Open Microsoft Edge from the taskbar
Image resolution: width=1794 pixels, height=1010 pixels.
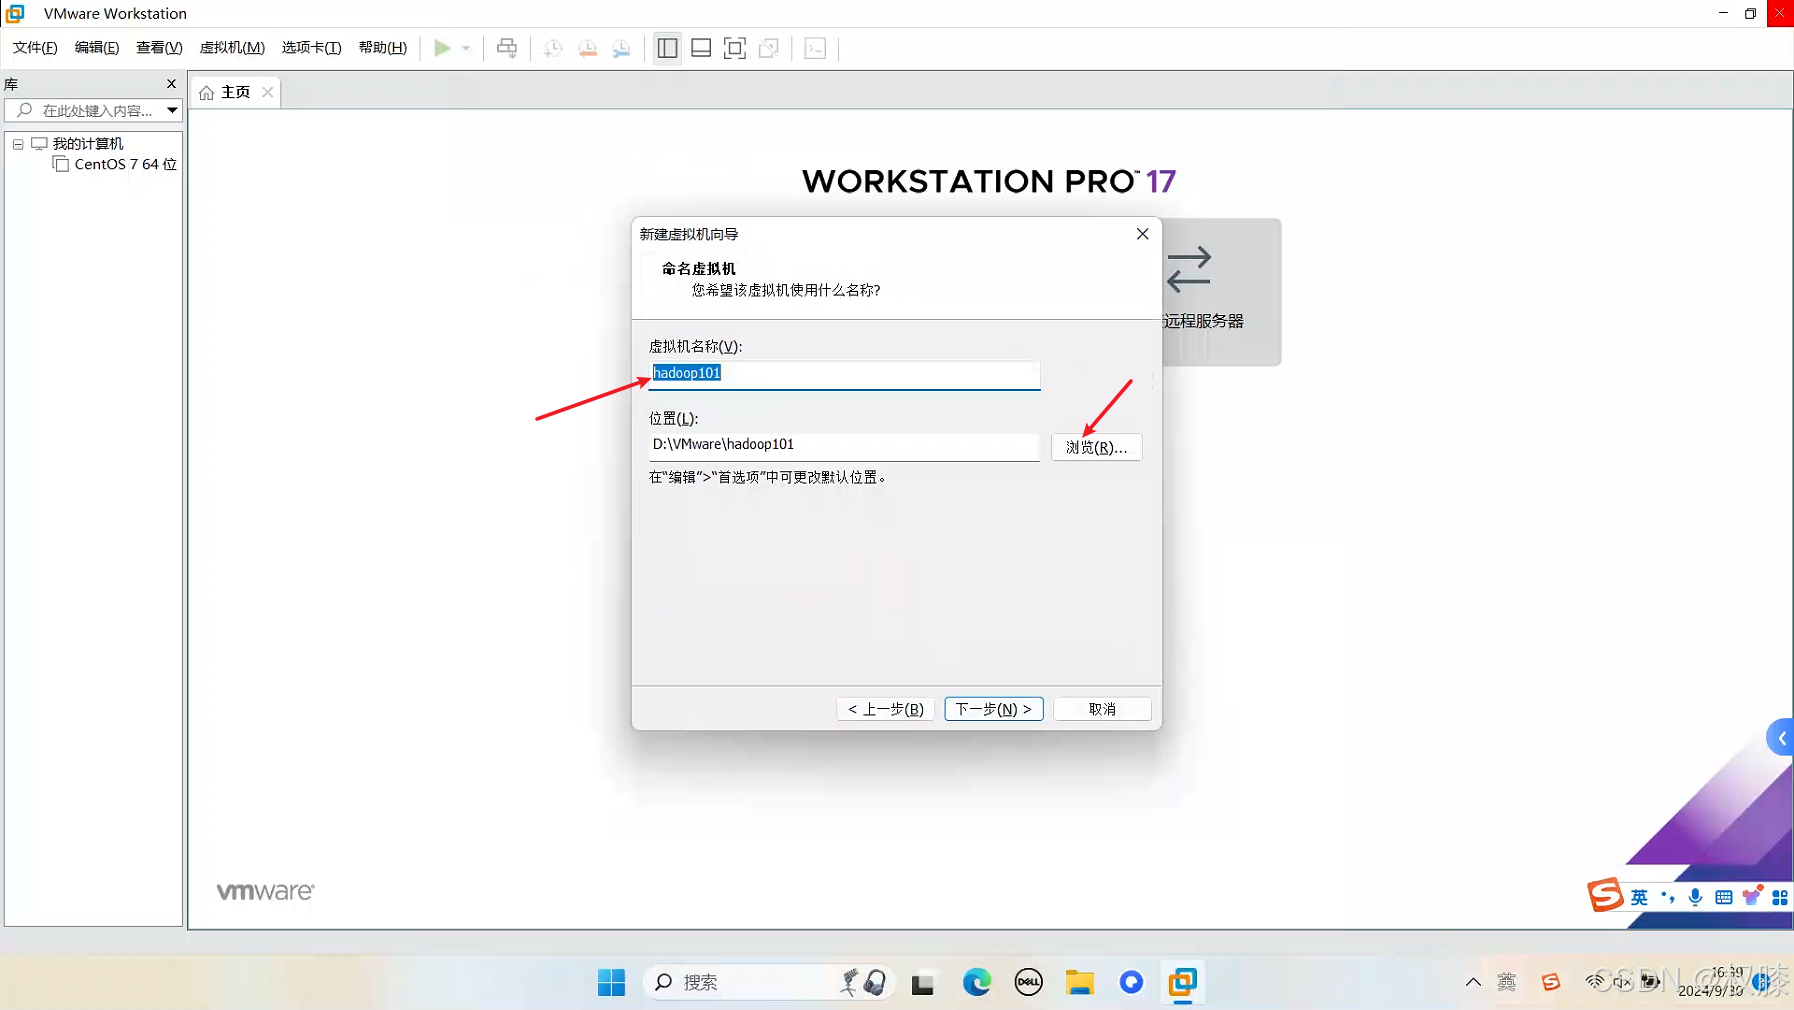pos(977,983)
